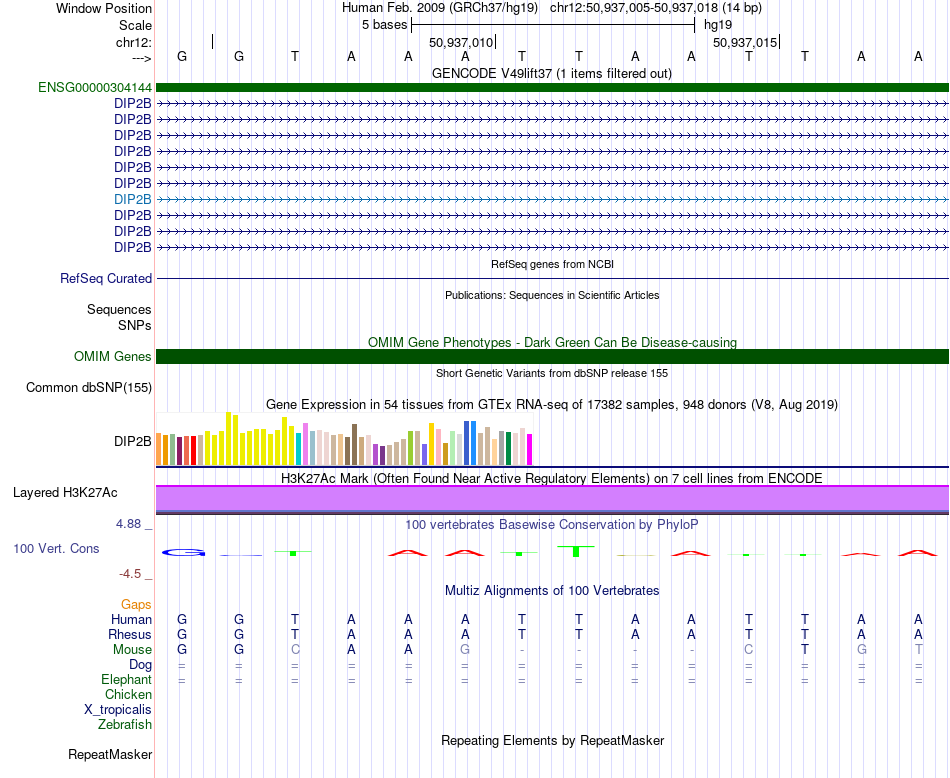Click the Scale label
The height and width of the screenshot is (778, 950).
[x=136, y=25]
